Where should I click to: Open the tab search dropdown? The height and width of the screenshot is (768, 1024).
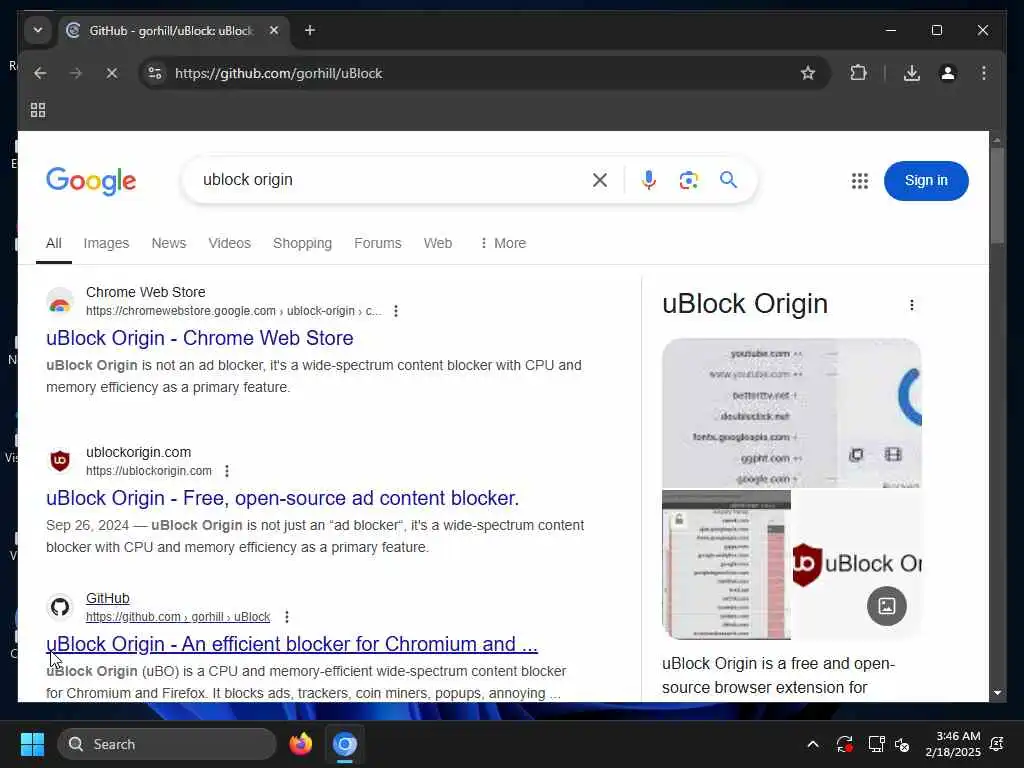[38, 30]
